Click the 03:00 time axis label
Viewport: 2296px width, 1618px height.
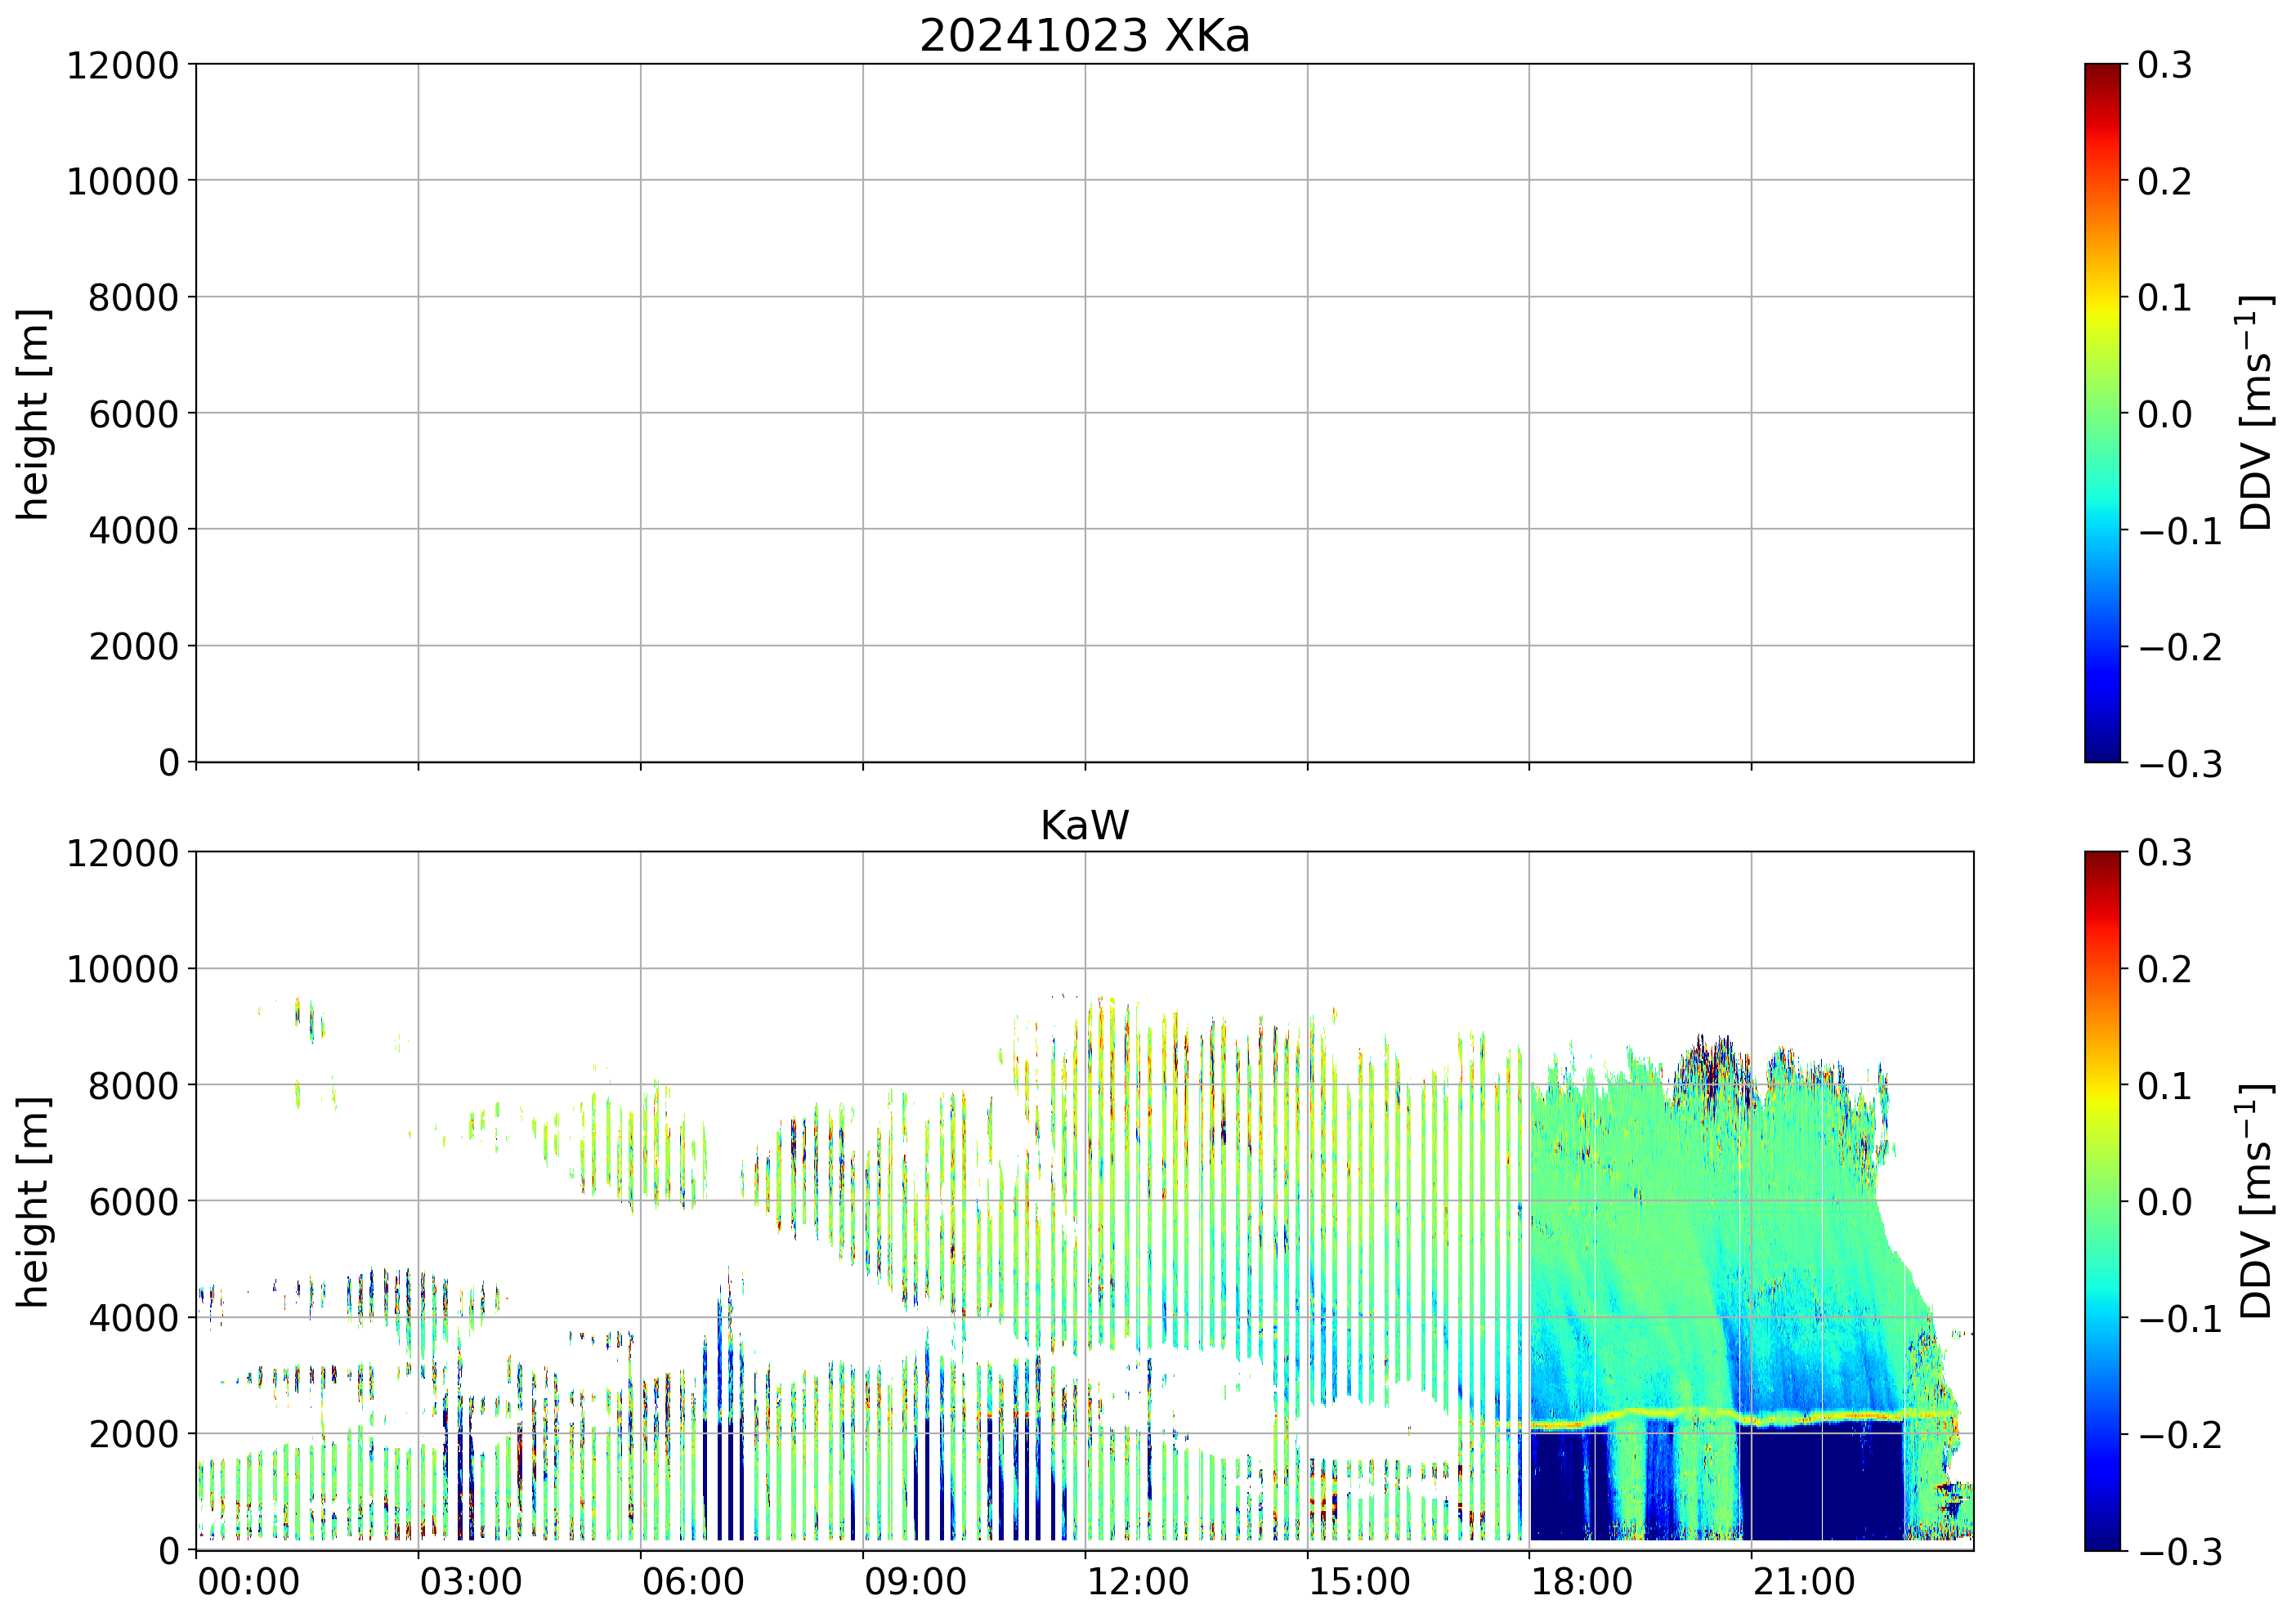click(x=470, y=1583)
